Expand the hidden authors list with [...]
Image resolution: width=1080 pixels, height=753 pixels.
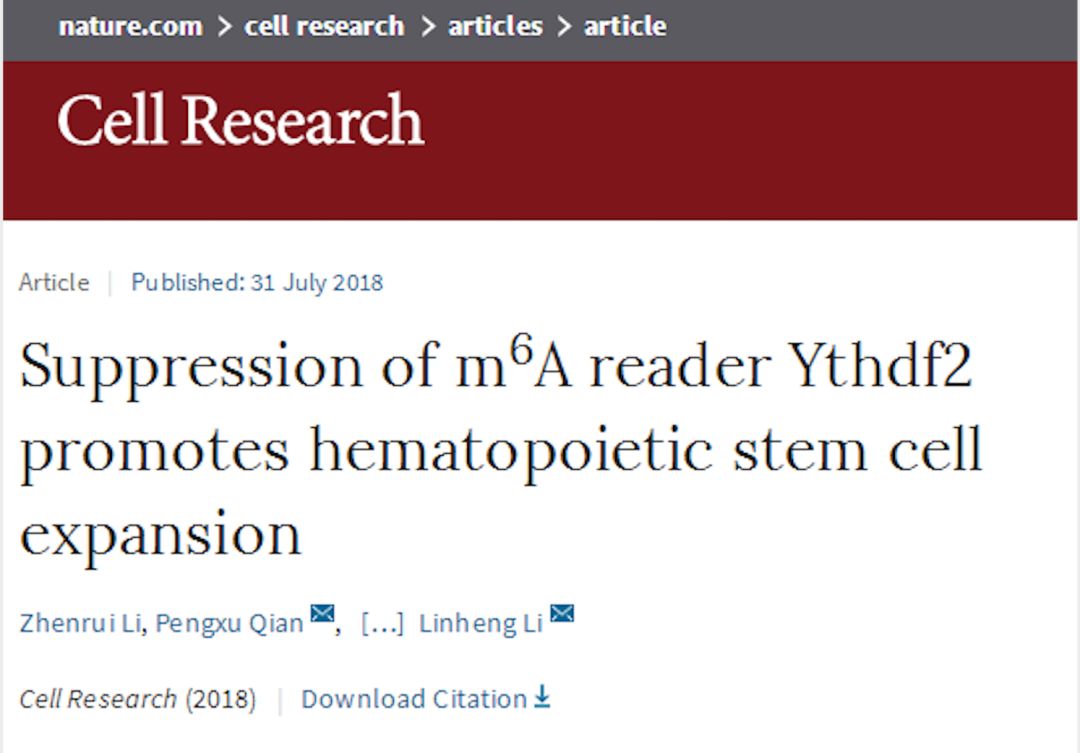(x=382, y=623)
